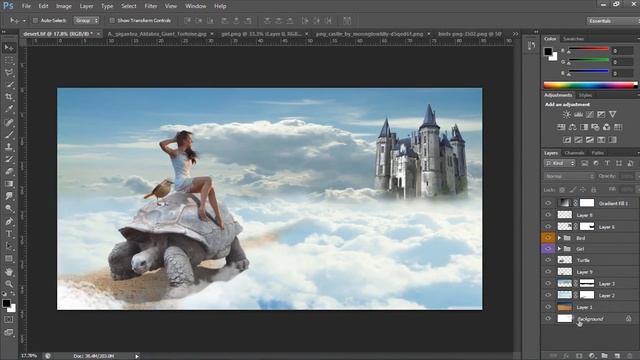This screenshot has width=640, height=360.
Task: Open the Essentials workspace dropdown
Action: pyautogui.click(x=613, y=20)
